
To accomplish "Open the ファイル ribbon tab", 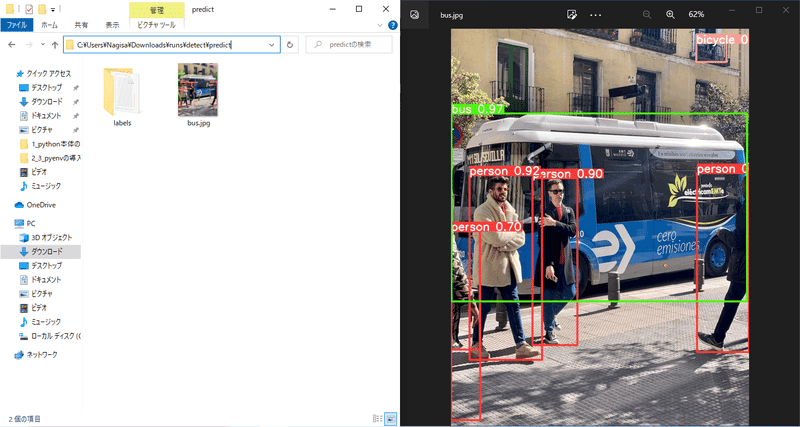I will coord(16,24).
